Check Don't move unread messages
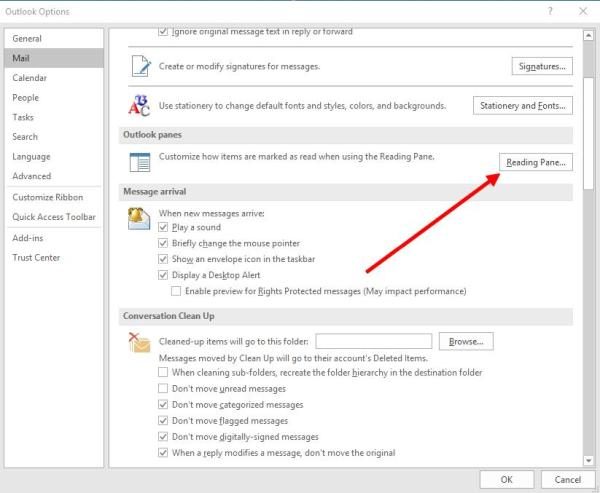Image resolution: width=600 pixels, height=493 pixels. pos(163,389)
